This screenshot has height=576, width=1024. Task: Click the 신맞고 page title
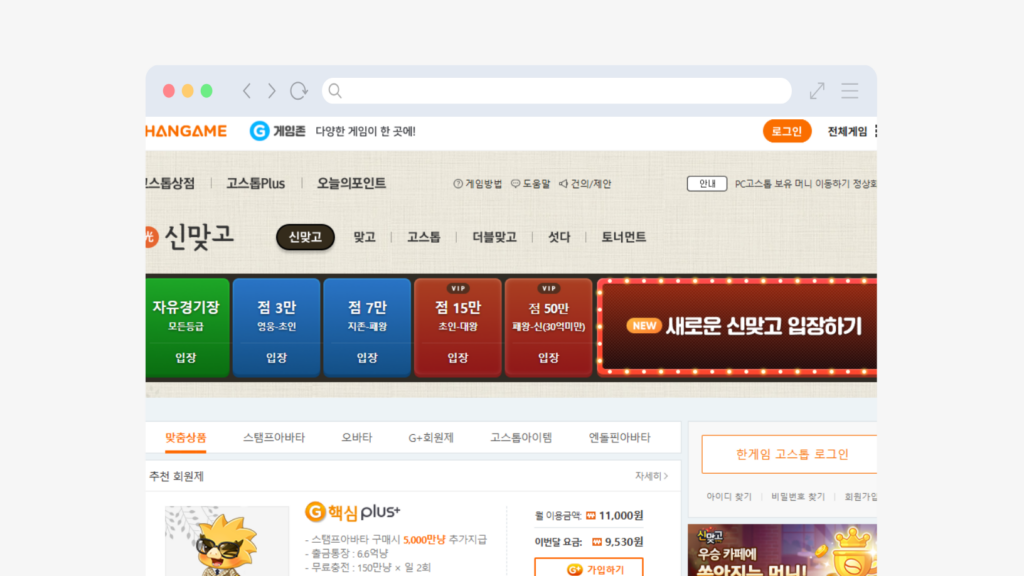click(199, 236)
